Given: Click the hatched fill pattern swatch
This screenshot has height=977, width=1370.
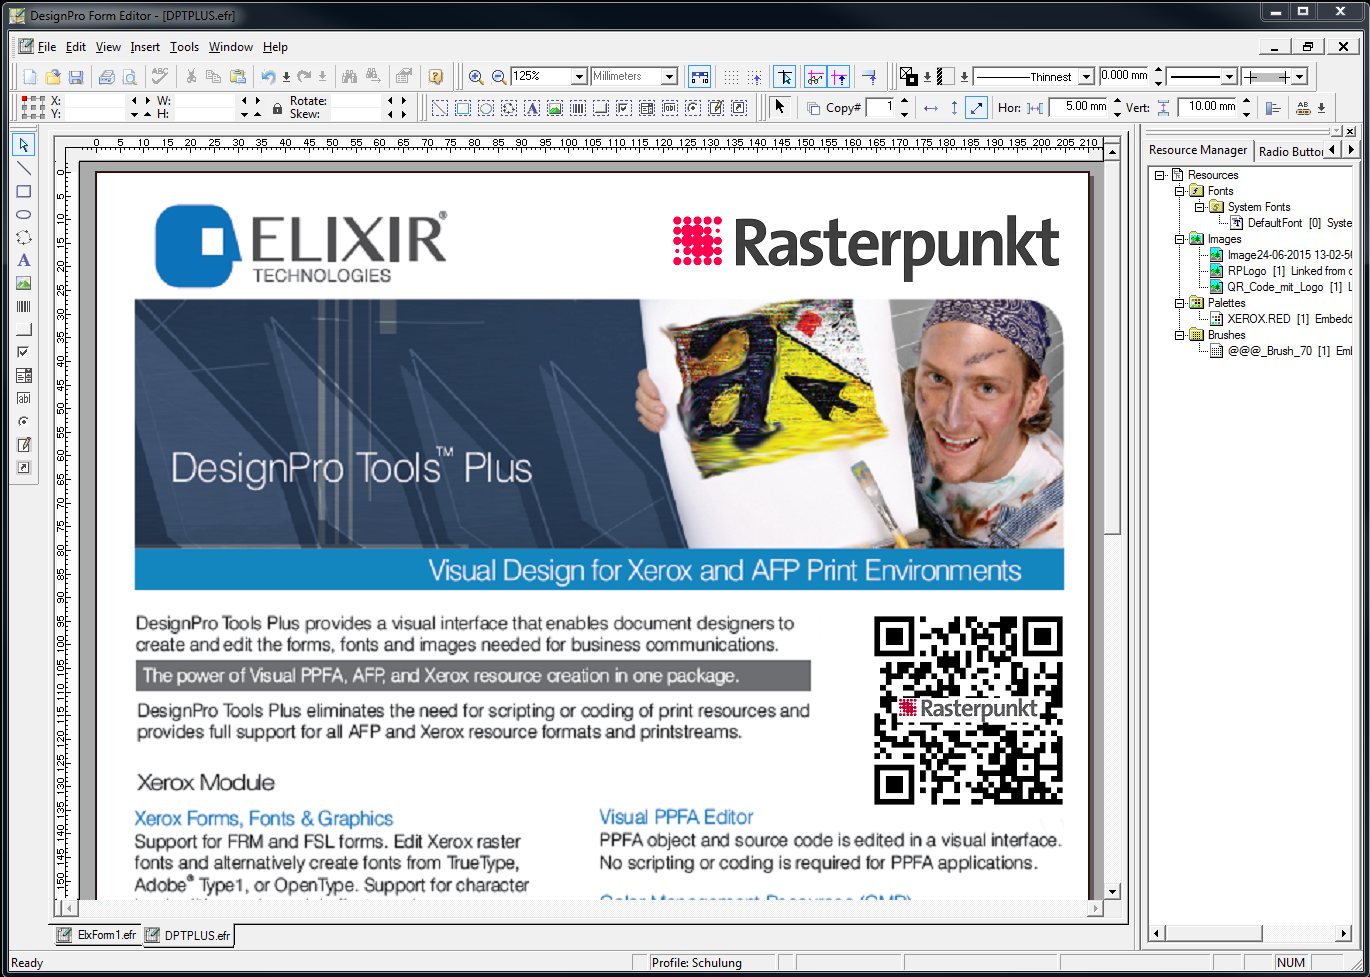Looking at the screenshot, I should tap(945, 76).
